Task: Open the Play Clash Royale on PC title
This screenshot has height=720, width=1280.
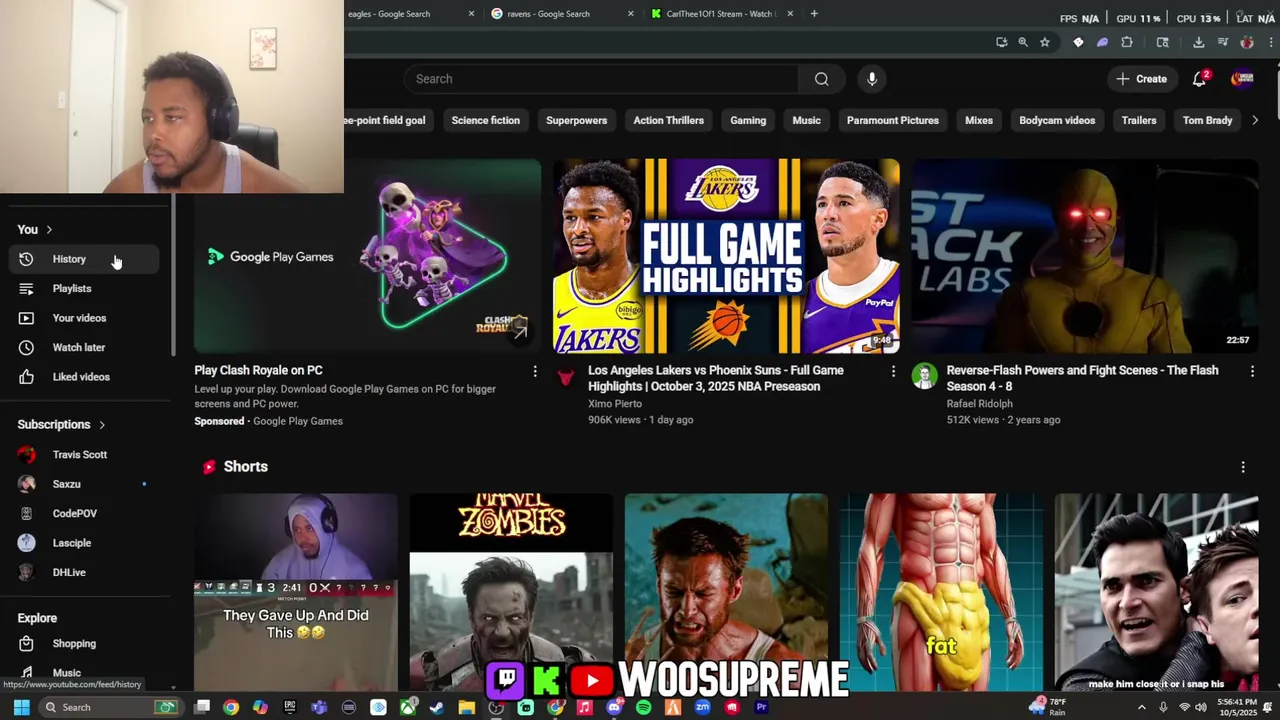Action: click(x=258, y=370)
